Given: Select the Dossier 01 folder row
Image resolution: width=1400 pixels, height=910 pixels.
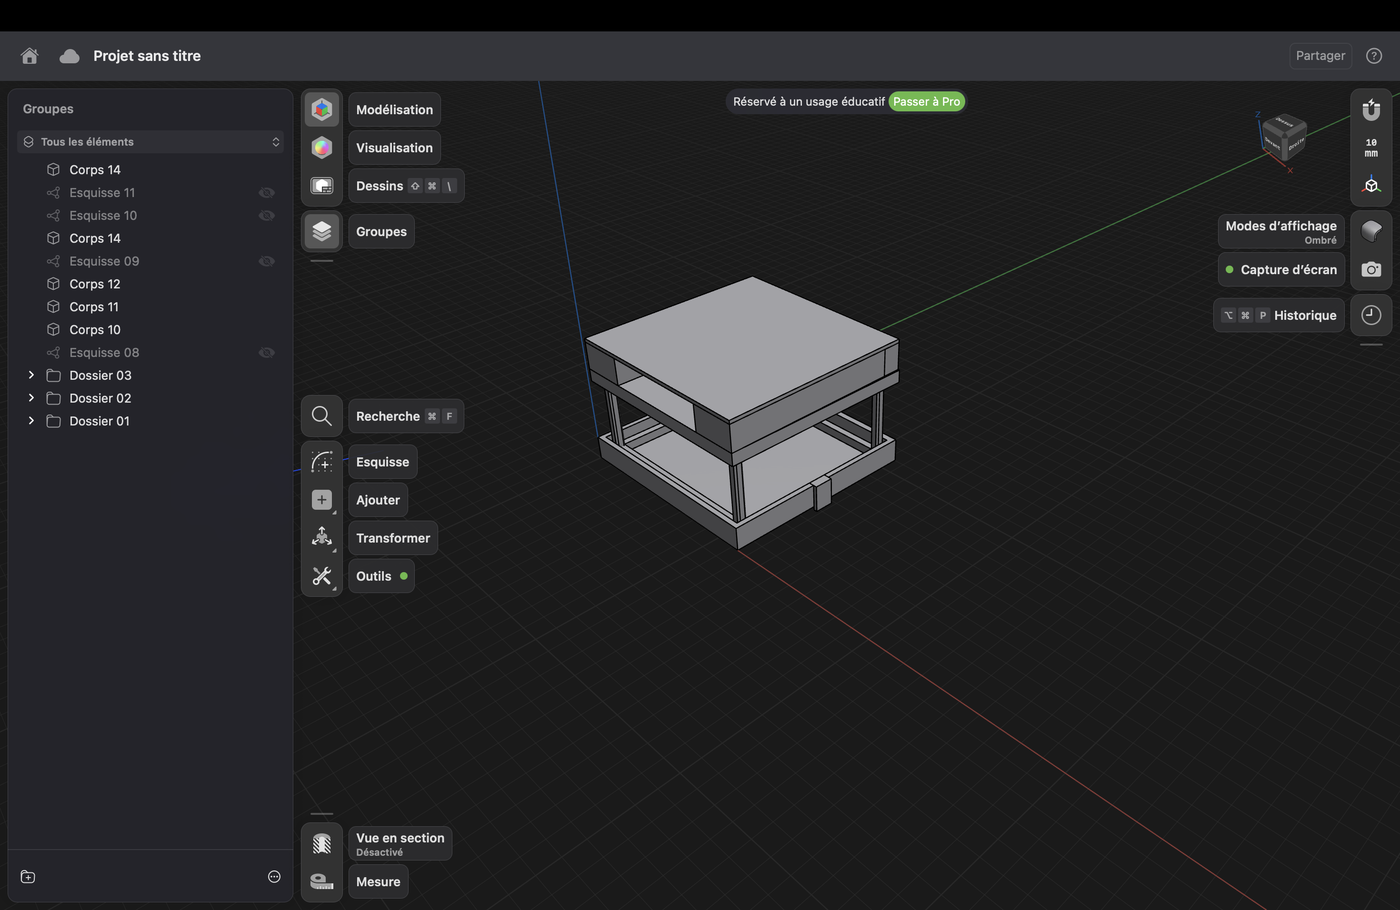Looking at the screenshot, I should pos(151,421).
